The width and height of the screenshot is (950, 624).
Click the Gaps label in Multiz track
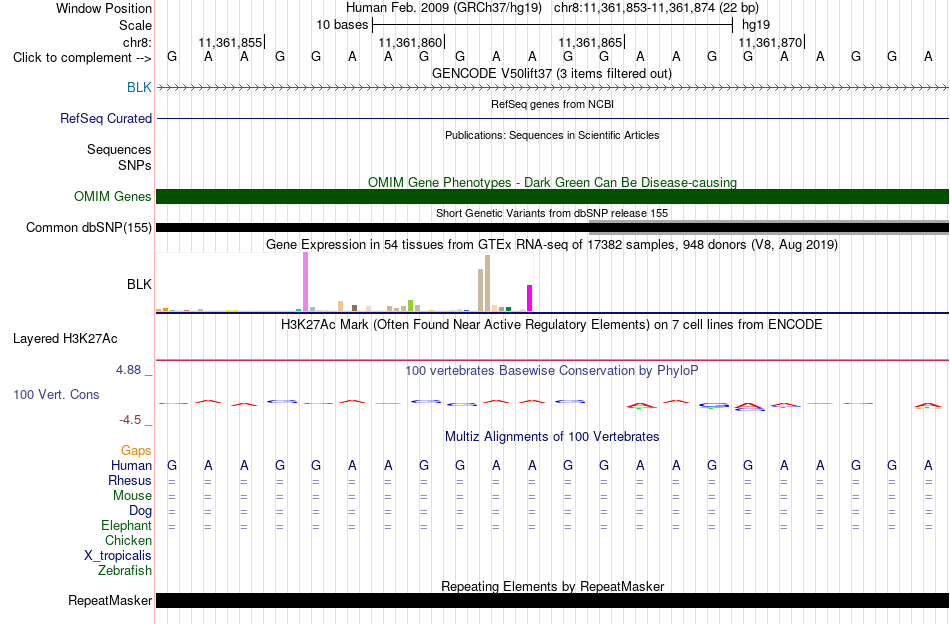click(136, 450)
